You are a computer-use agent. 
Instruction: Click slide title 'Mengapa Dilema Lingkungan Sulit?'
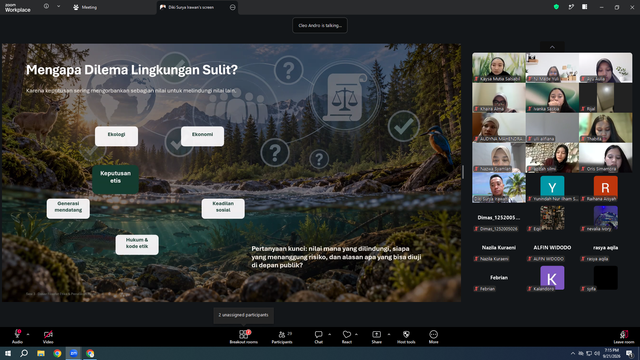pos(132,70)
